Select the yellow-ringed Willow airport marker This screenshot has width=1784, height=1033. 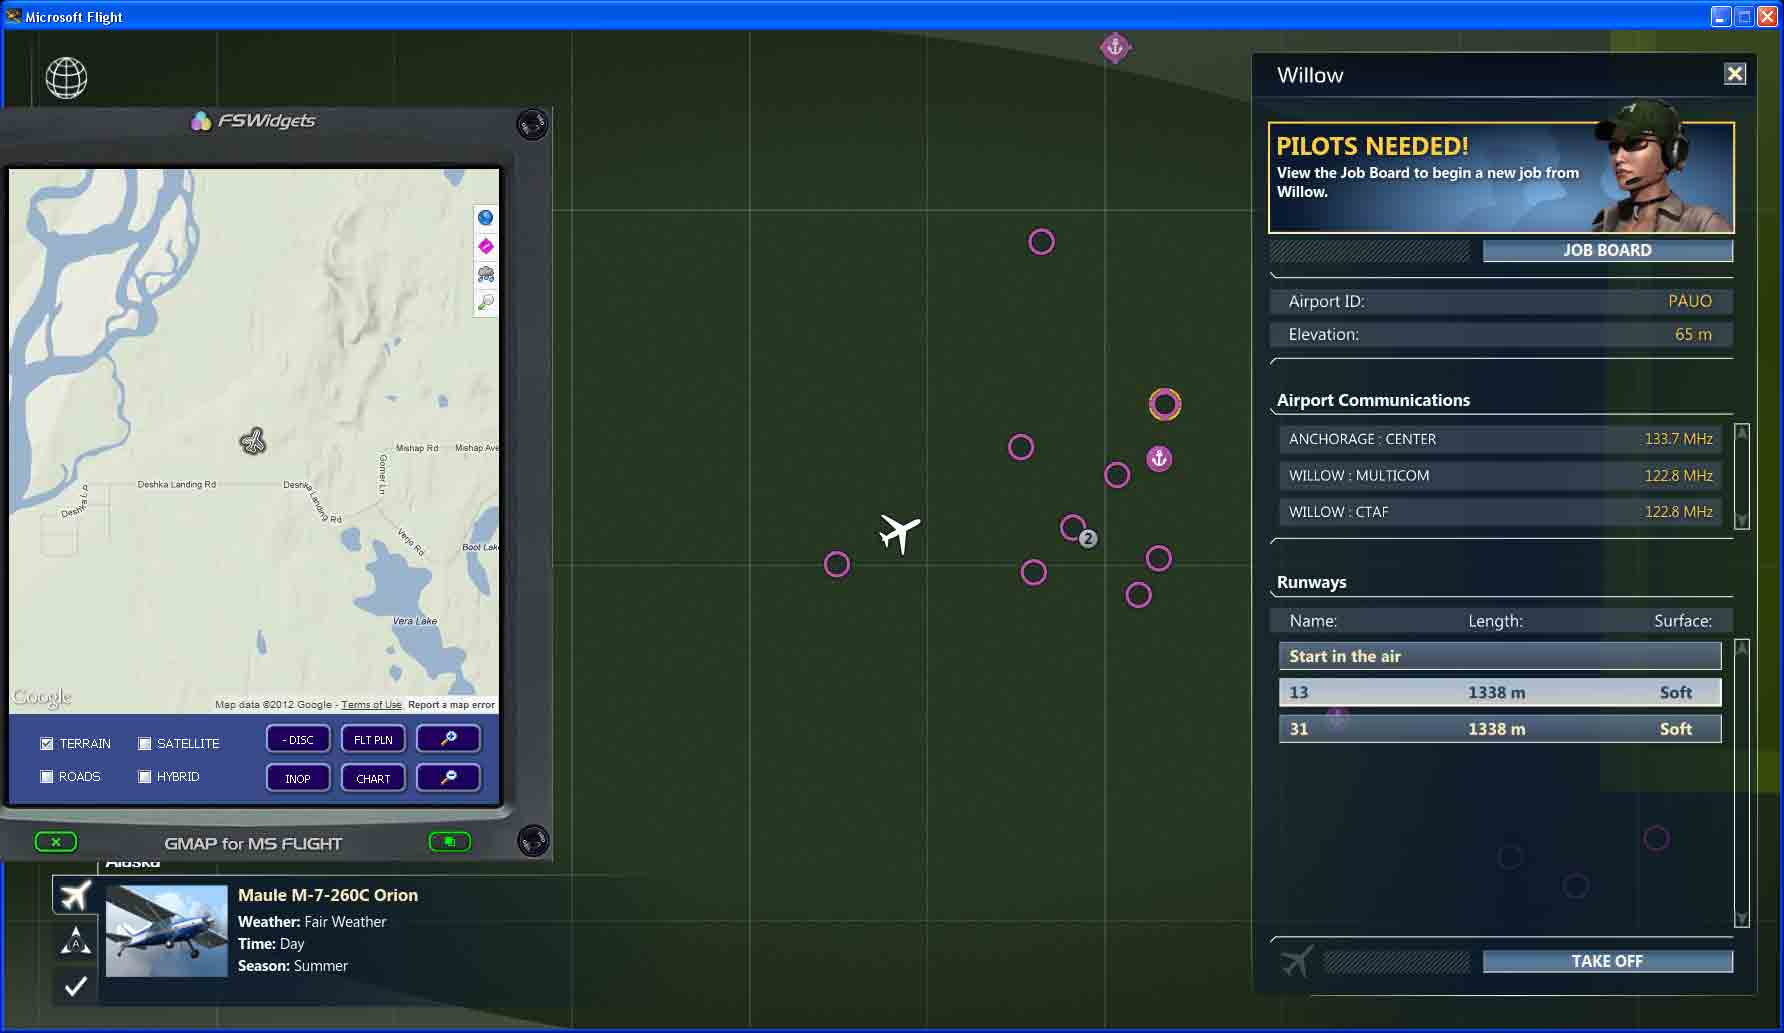[1165, 404]
